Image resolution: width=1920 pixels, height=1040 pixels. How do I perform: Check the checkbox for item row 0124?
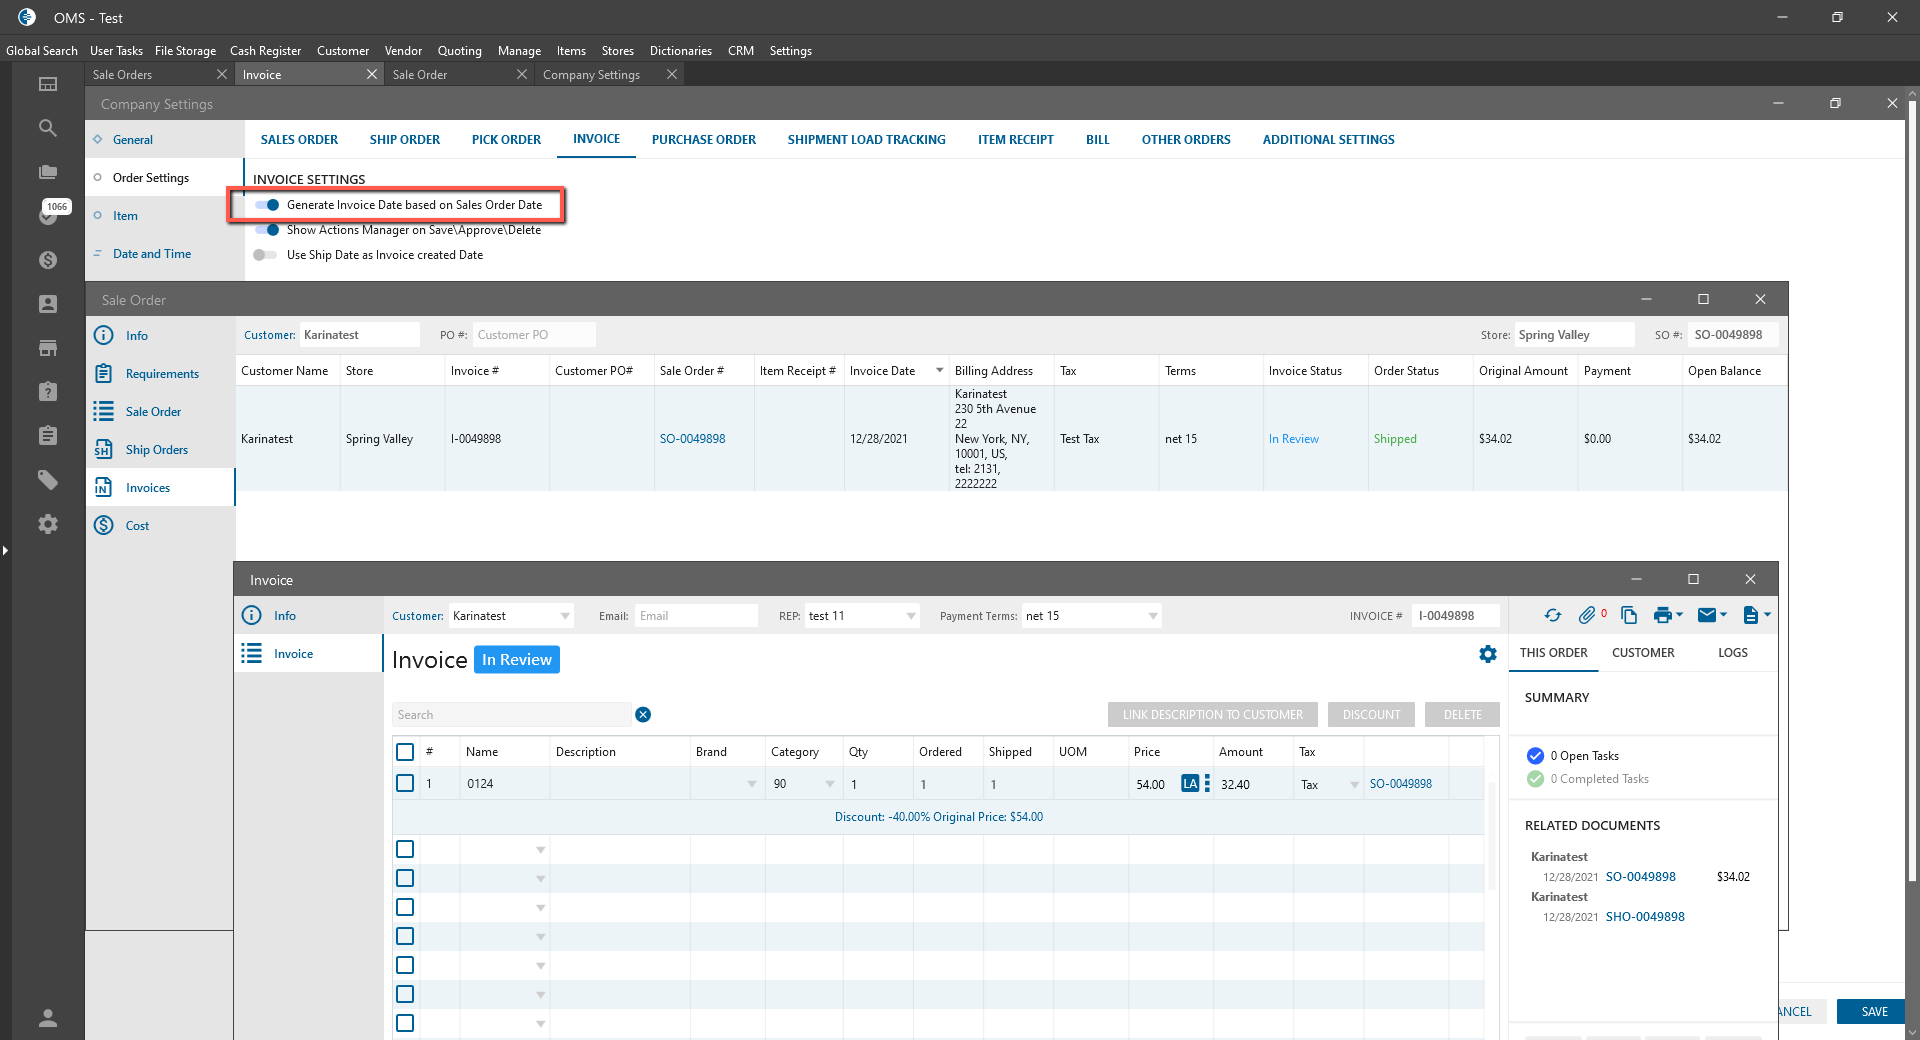coord(405,784)
